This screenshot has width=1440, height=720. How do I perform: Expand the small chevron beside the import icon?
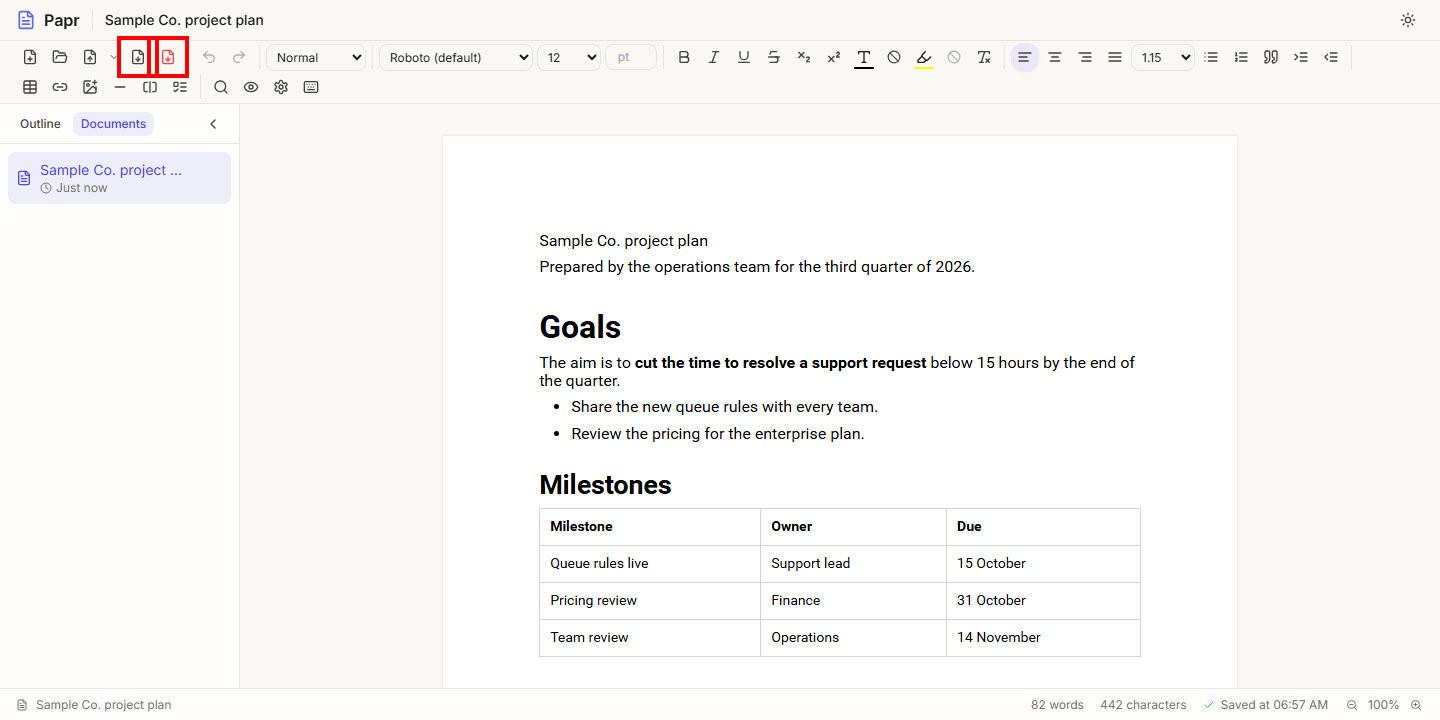[114, 57]
